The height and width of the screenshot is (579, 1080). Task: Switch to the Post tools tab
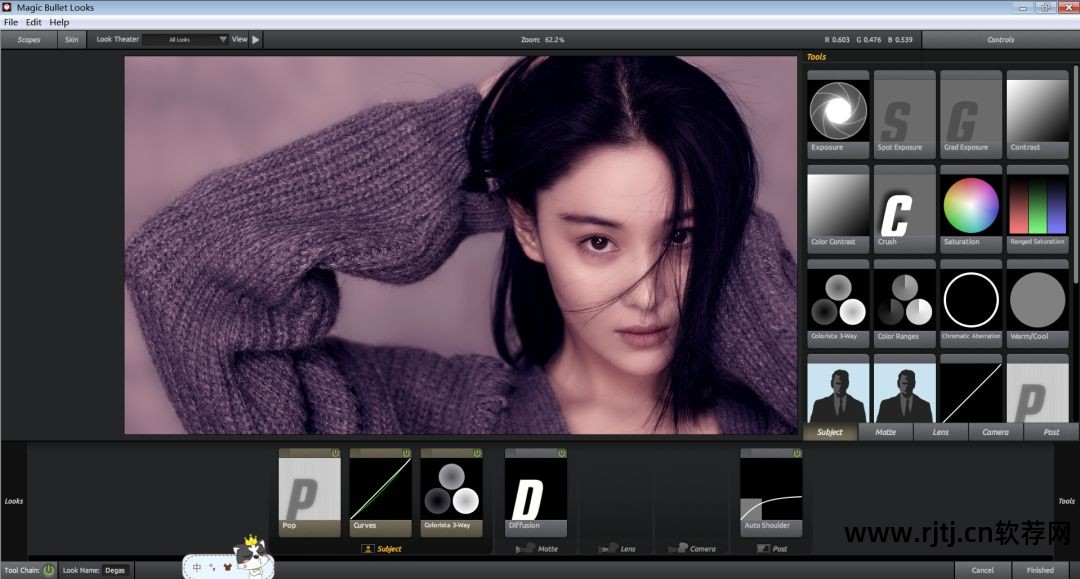[x=1051, y=432]
